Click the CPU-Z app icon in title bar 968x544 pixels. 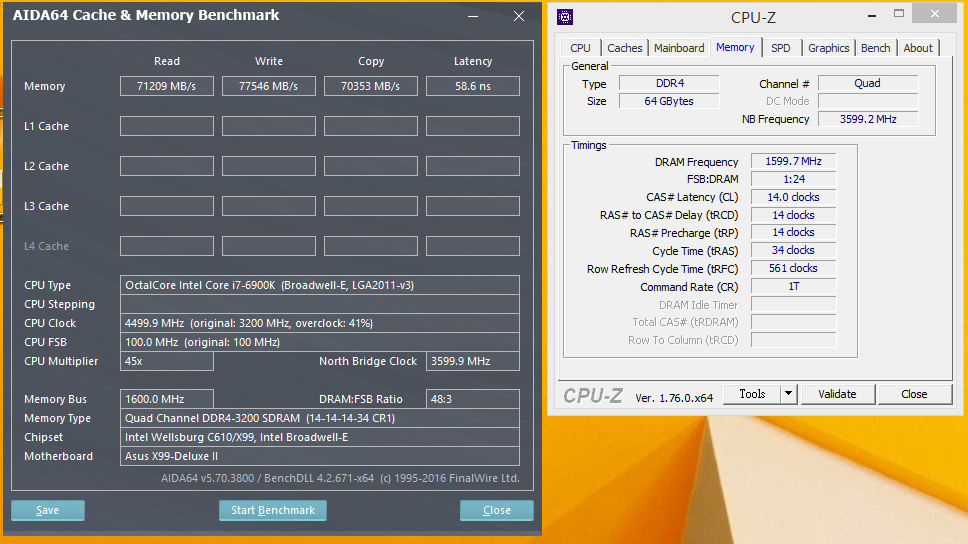point(565,17)
